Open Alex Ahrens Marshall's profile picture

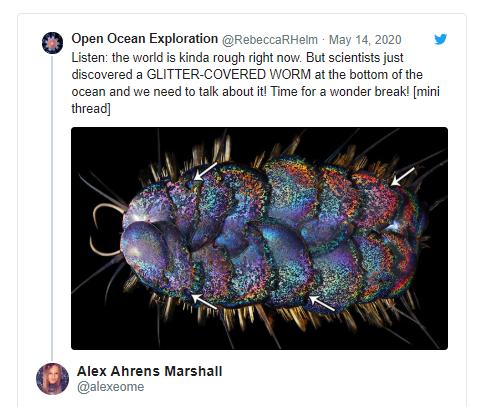(52, 379)
